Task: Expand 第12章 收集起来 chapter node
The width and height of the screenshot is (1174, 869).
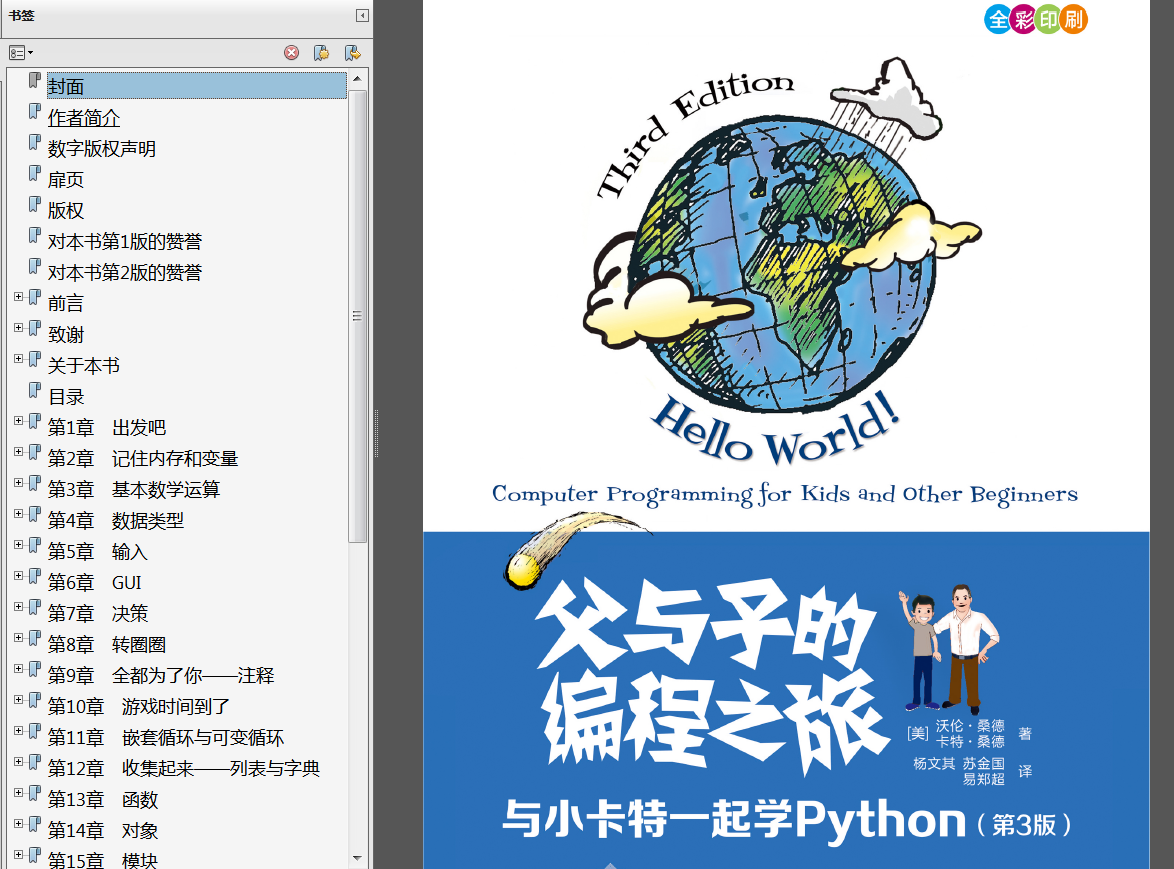Action: [19, 762]
